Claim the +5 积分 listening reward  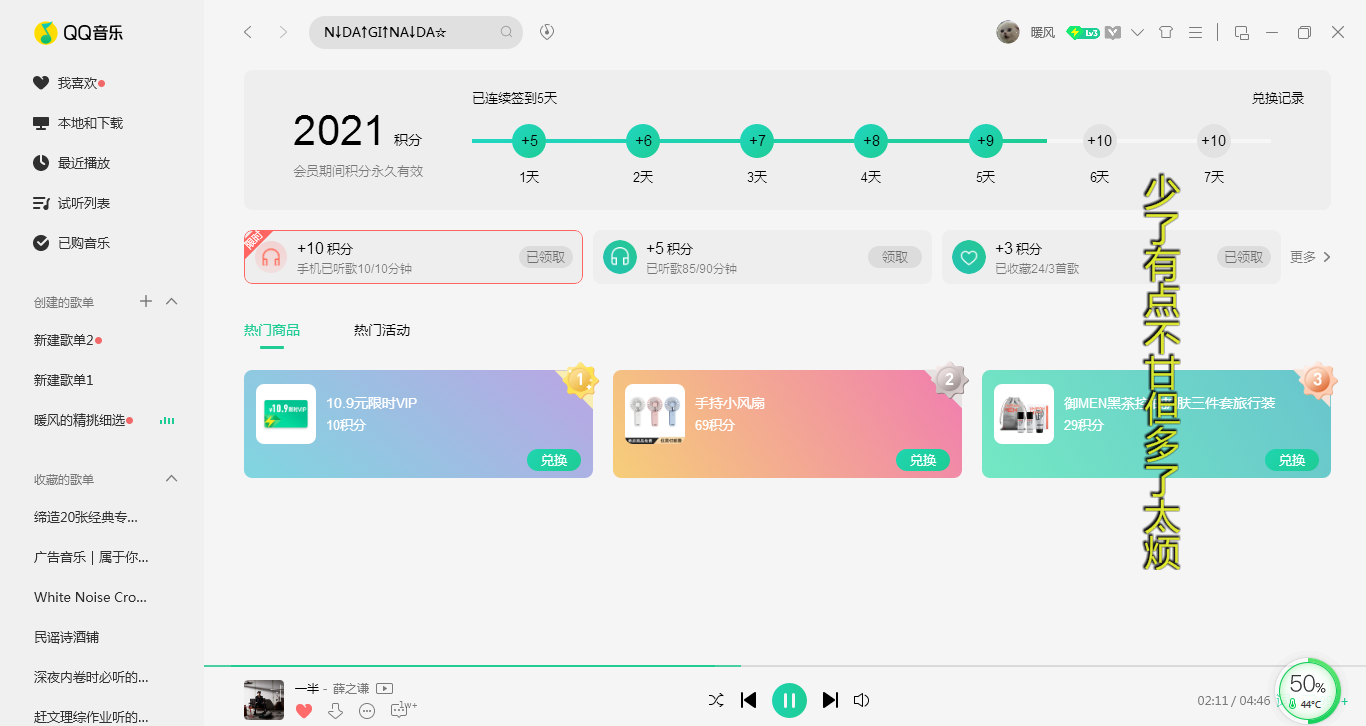(x=894, y=257)
